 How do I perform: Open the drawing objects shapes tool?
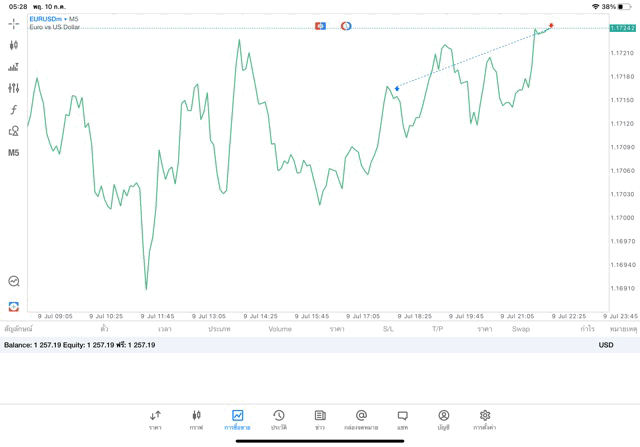[13, 131]
